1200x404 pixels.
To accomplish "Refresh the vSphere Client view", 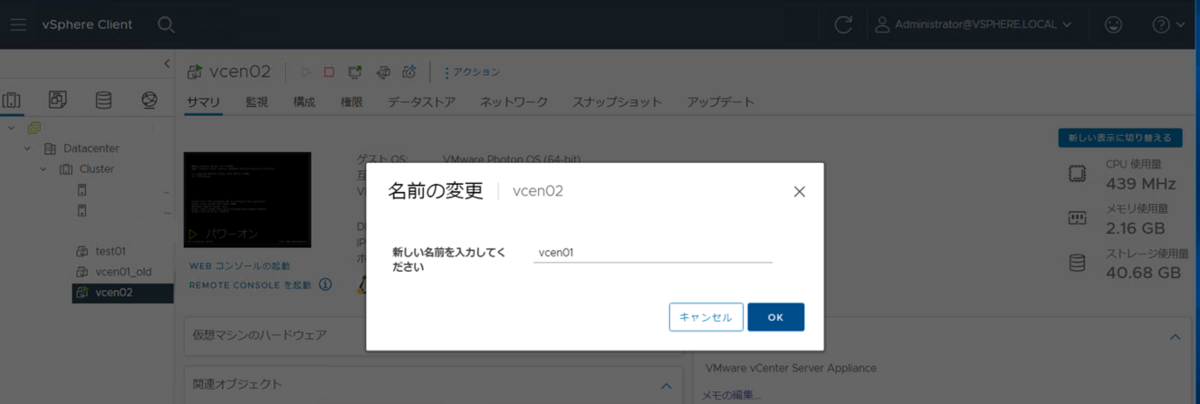I will 843,24.
